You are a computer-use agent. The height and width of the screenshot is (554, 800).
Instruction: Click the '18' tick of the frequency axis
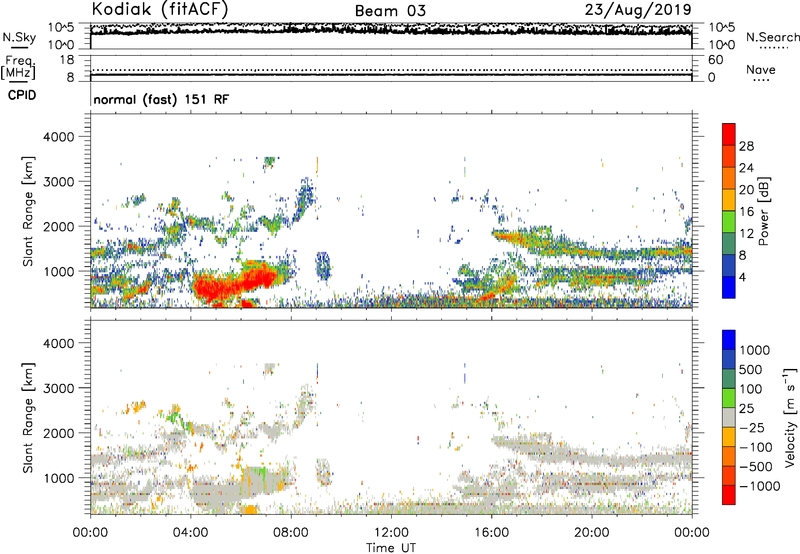coord(67,60)
